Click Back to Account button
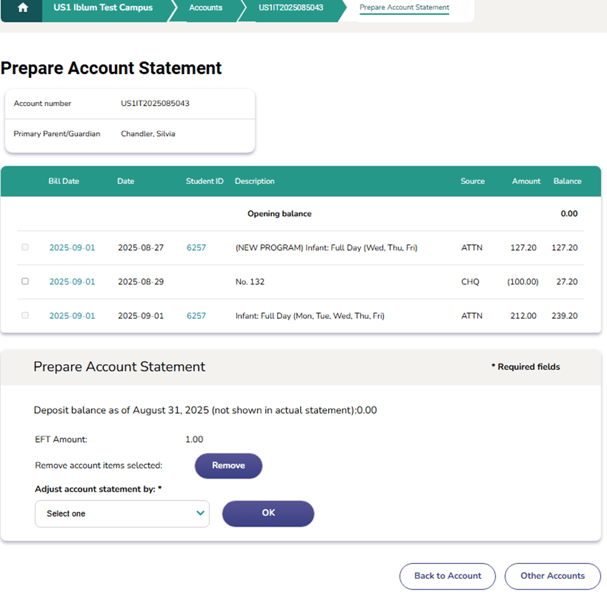The image size is (607, 592). pos(448,576)
